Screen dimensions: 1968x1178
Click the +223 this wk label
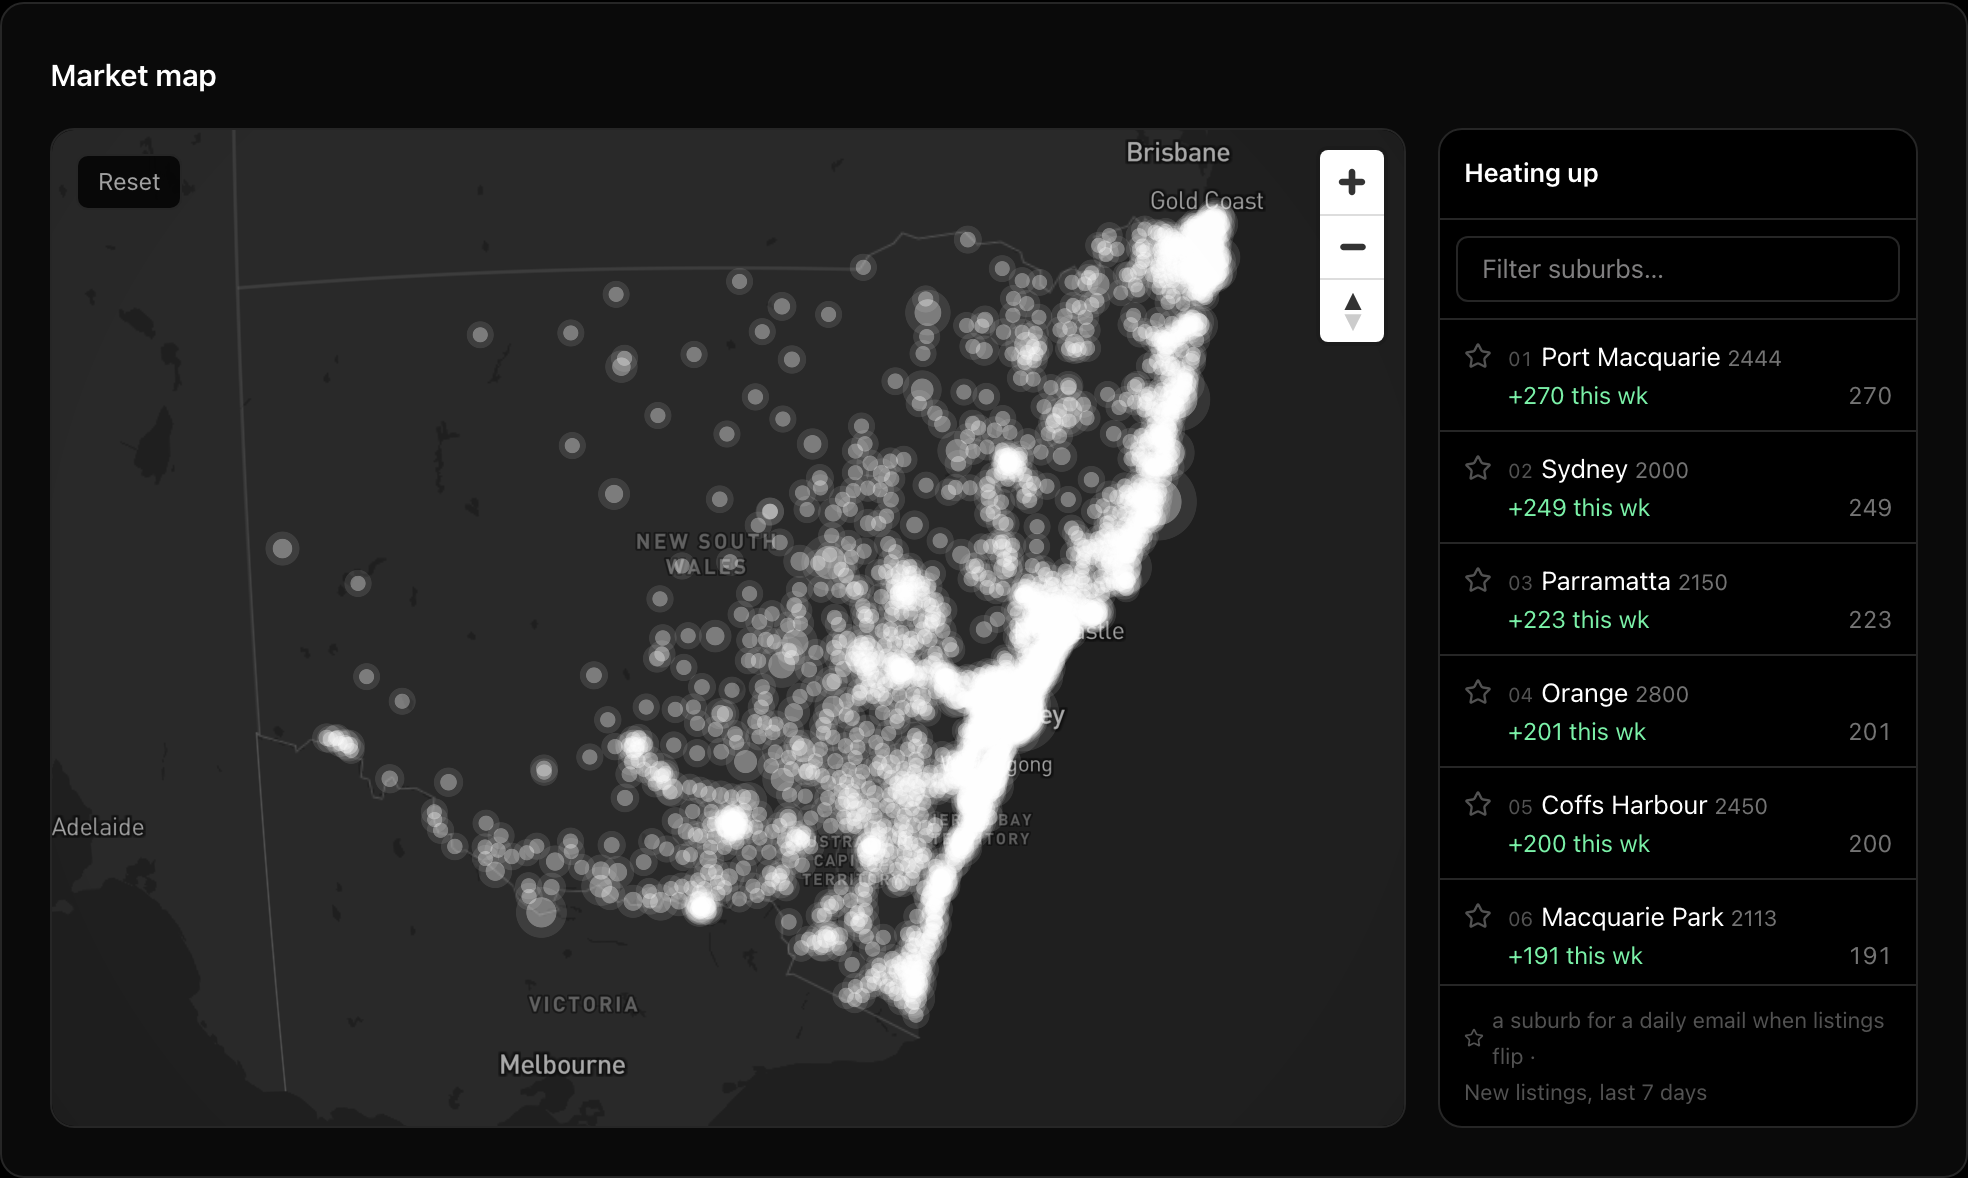tap(1579, 620)
